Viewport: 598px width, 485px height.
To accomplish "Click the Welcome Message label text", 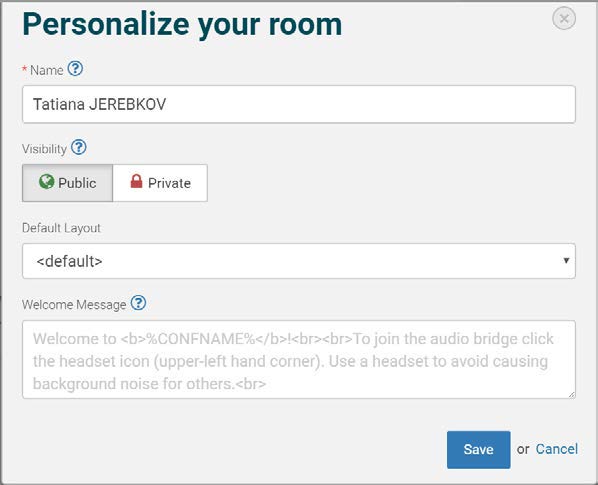I will 74,305.
